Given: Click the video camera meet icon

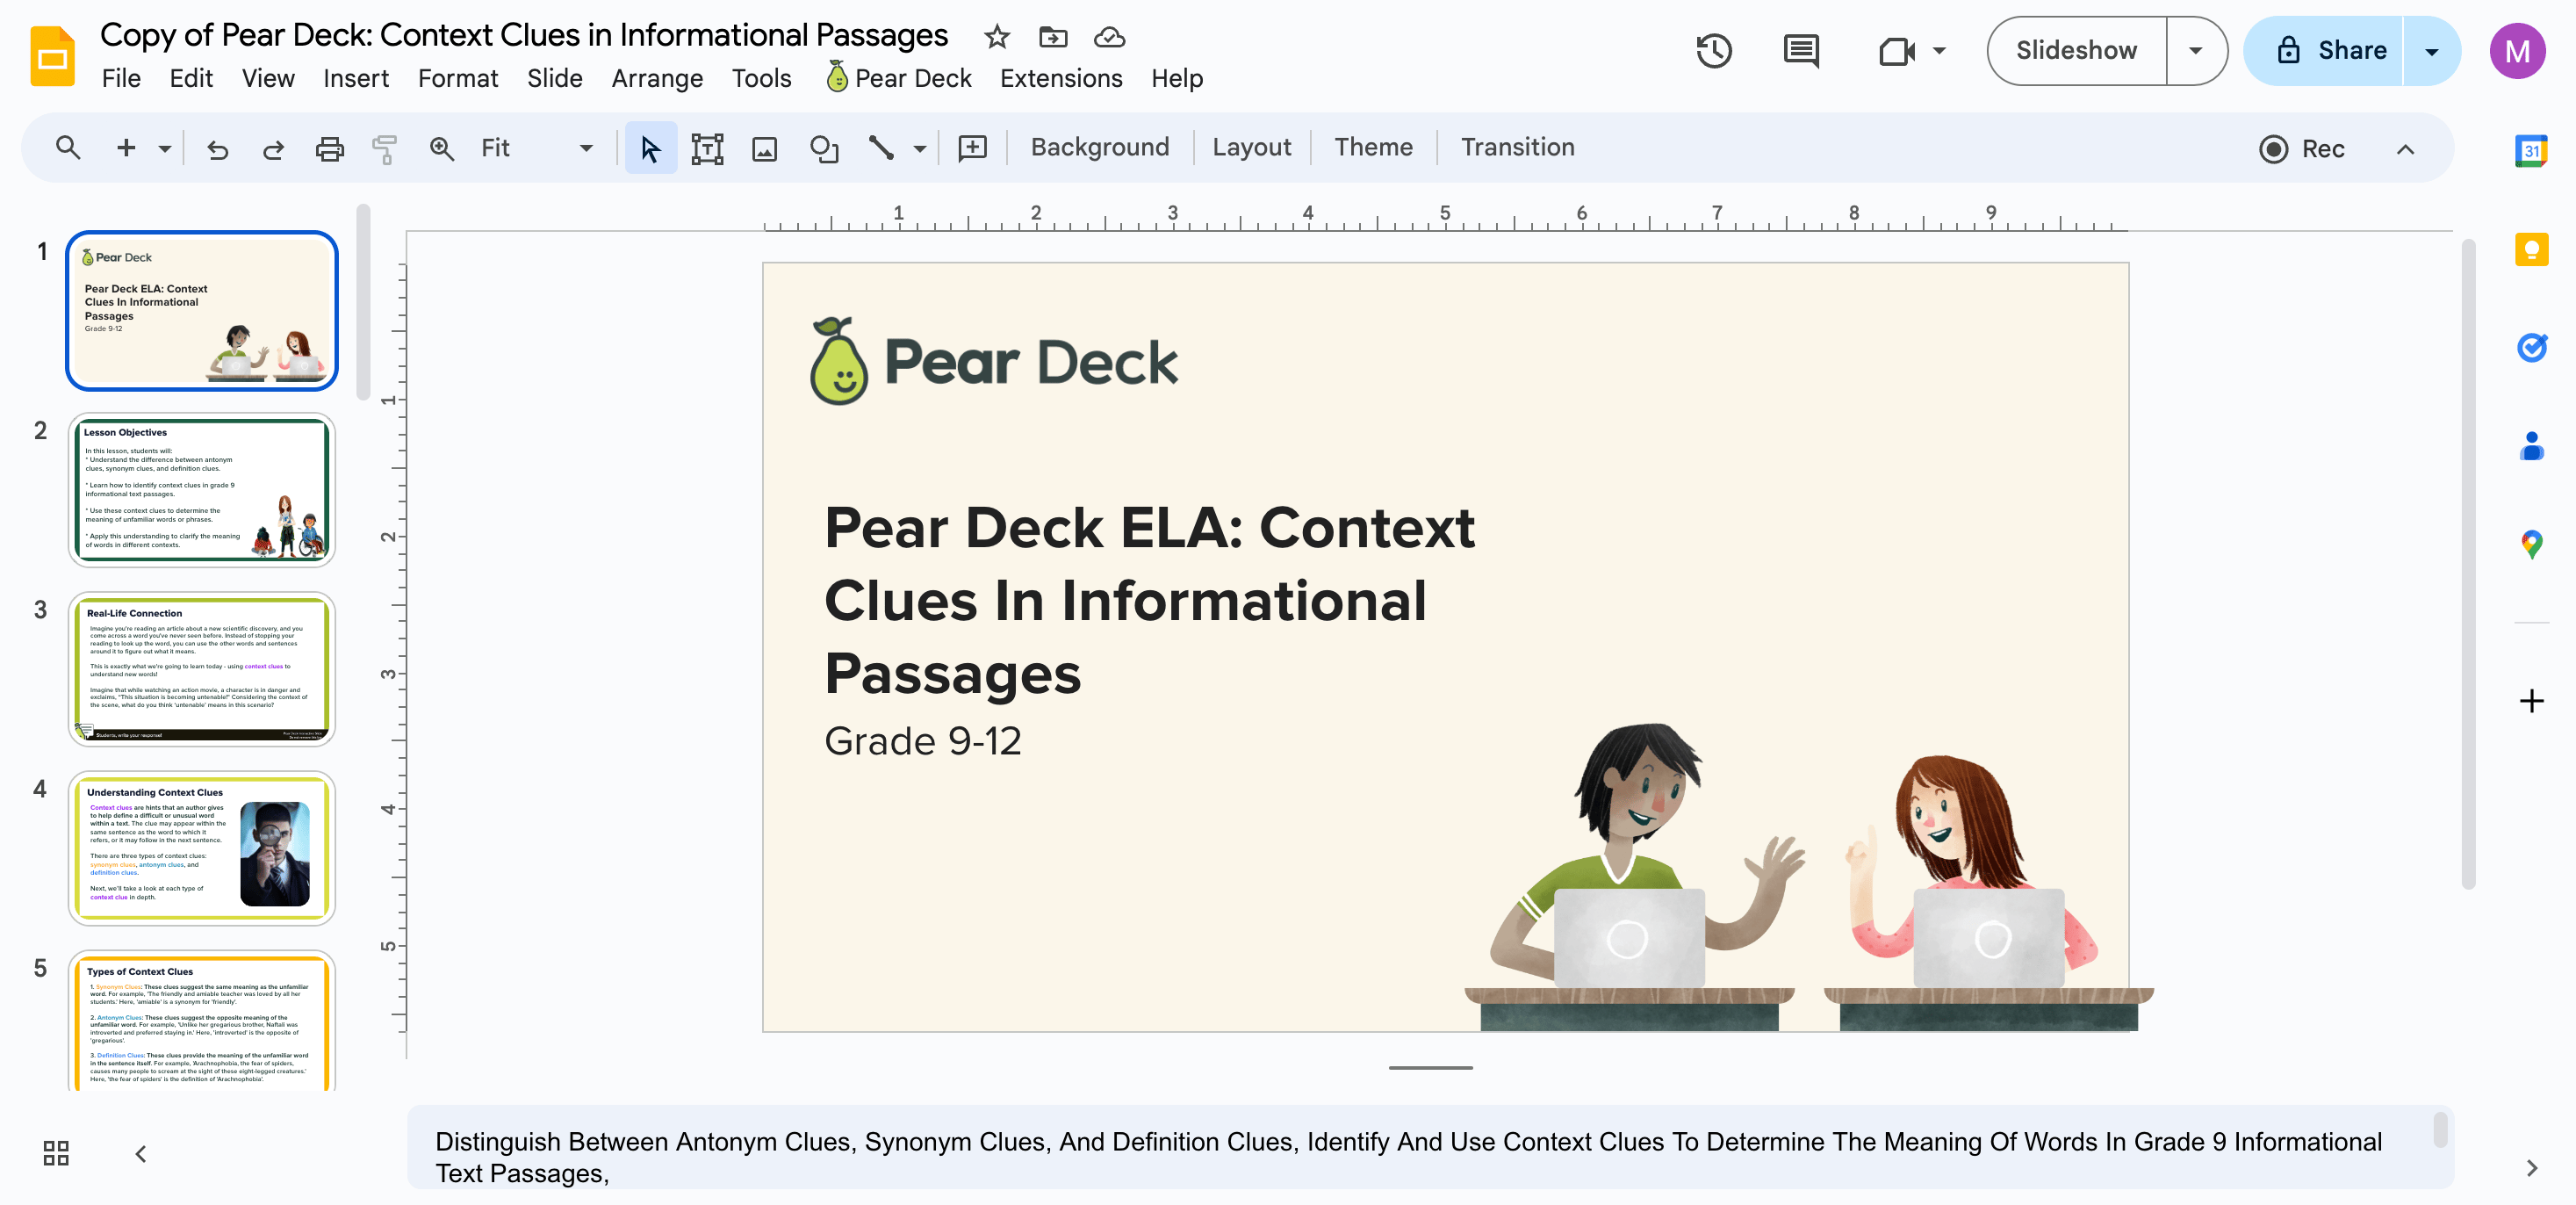Looking at the screenshot, I should [x=1896, y=50].
